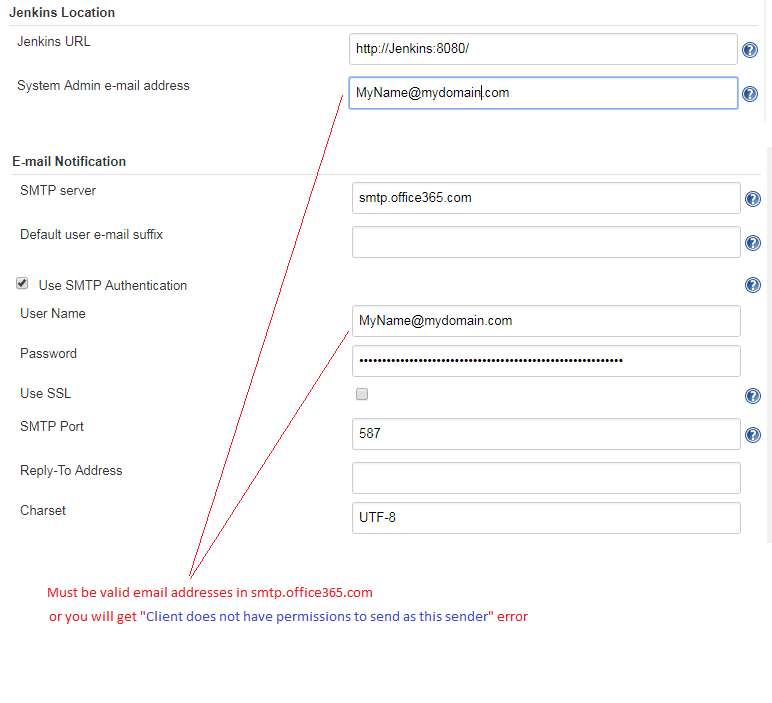This screenshot has height=703, width=772.
Task: Select the Reply-To Address input box
Action: (546, 478)
